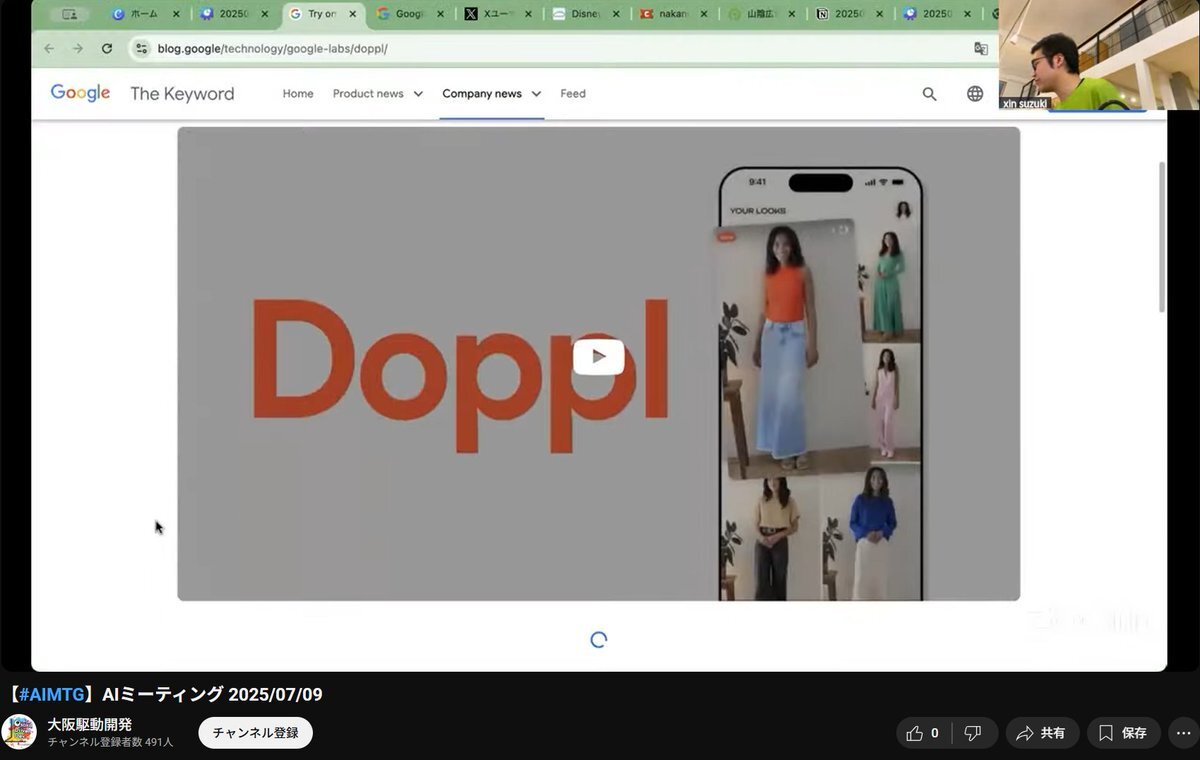This screenshot has width=1200, height=760.
Task: Click the チャンネル登録 subscribe button
Action: click(x=256, y=733)
